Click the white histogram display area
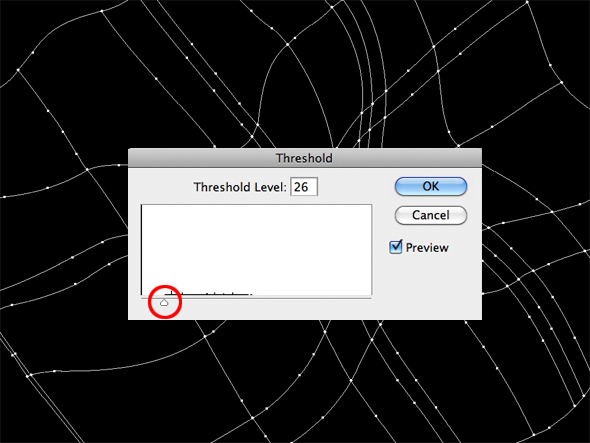 click(257, 250)
